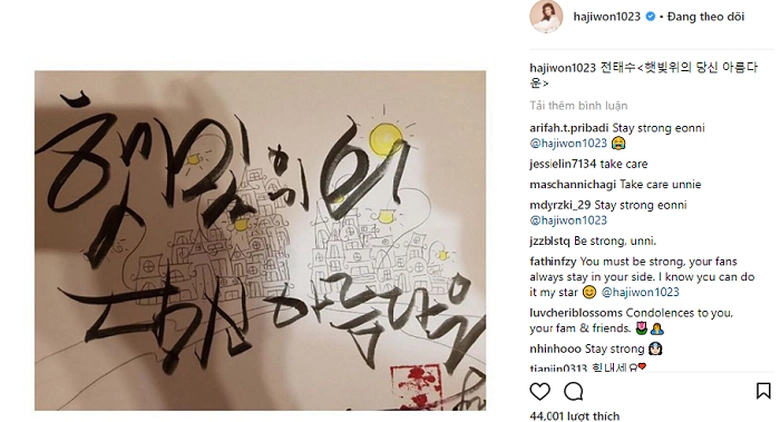Open comments with the speech bubble icon
780x422 pixels.
point(573,392)
